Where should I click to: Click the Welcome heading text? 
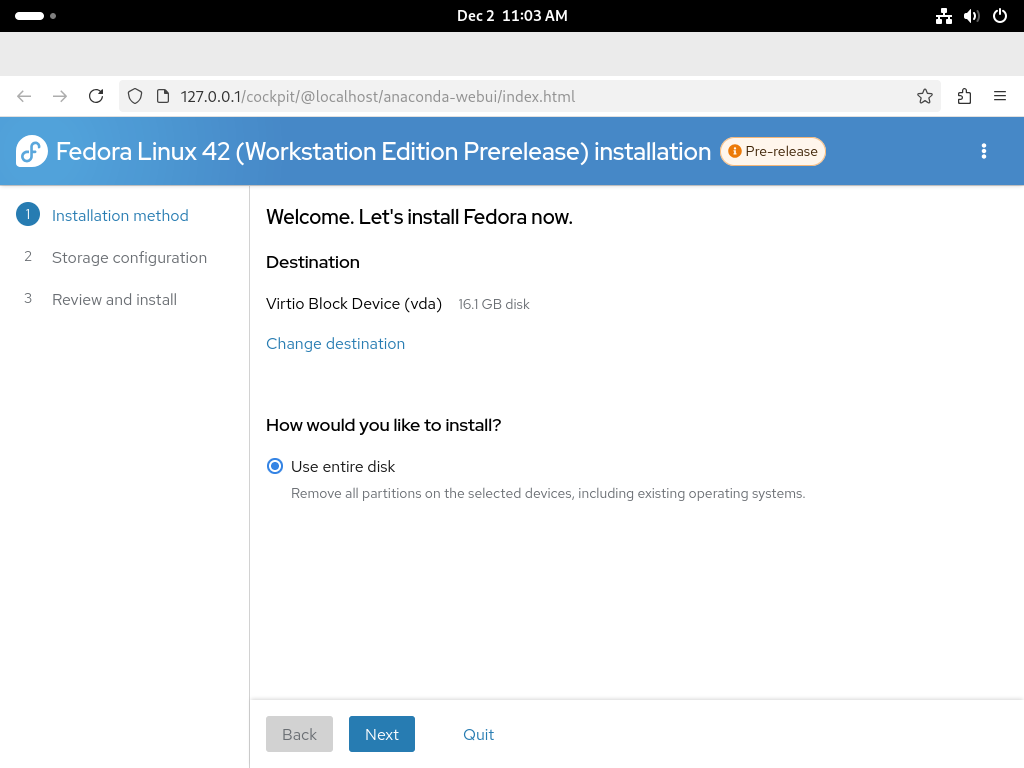[419, 217]
